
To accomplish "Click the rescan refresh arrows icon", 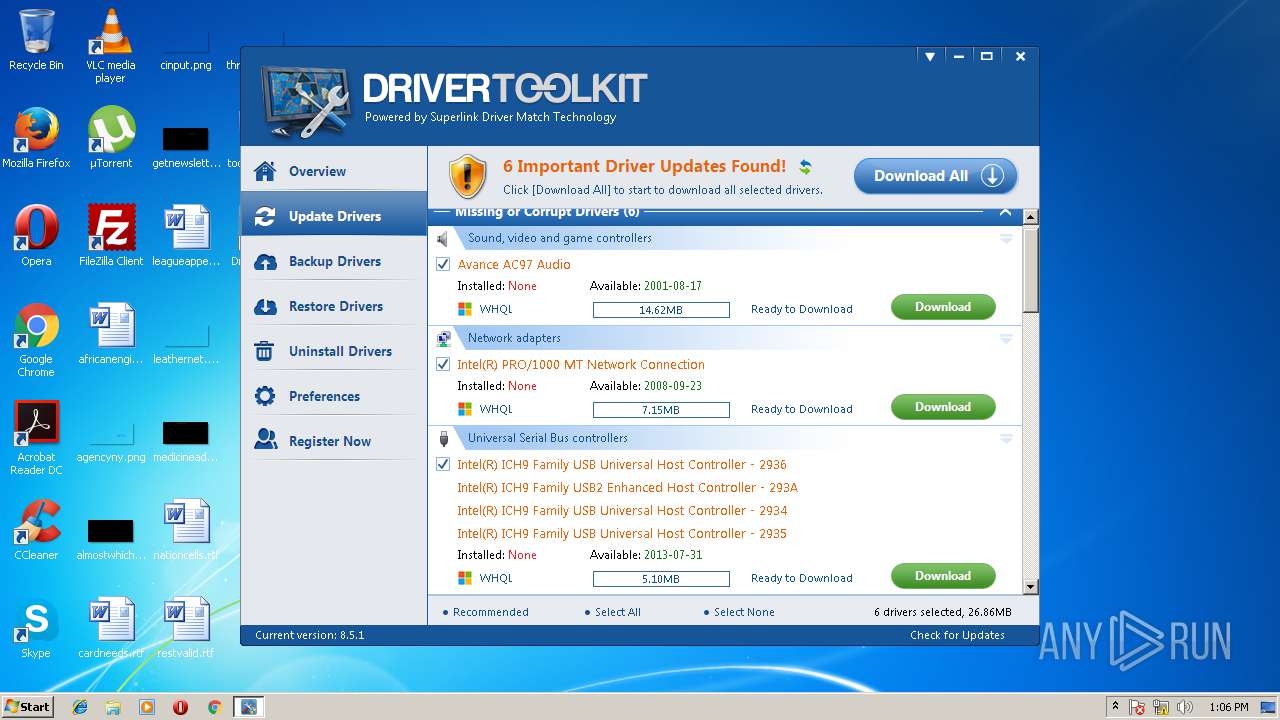I will 804,167.
